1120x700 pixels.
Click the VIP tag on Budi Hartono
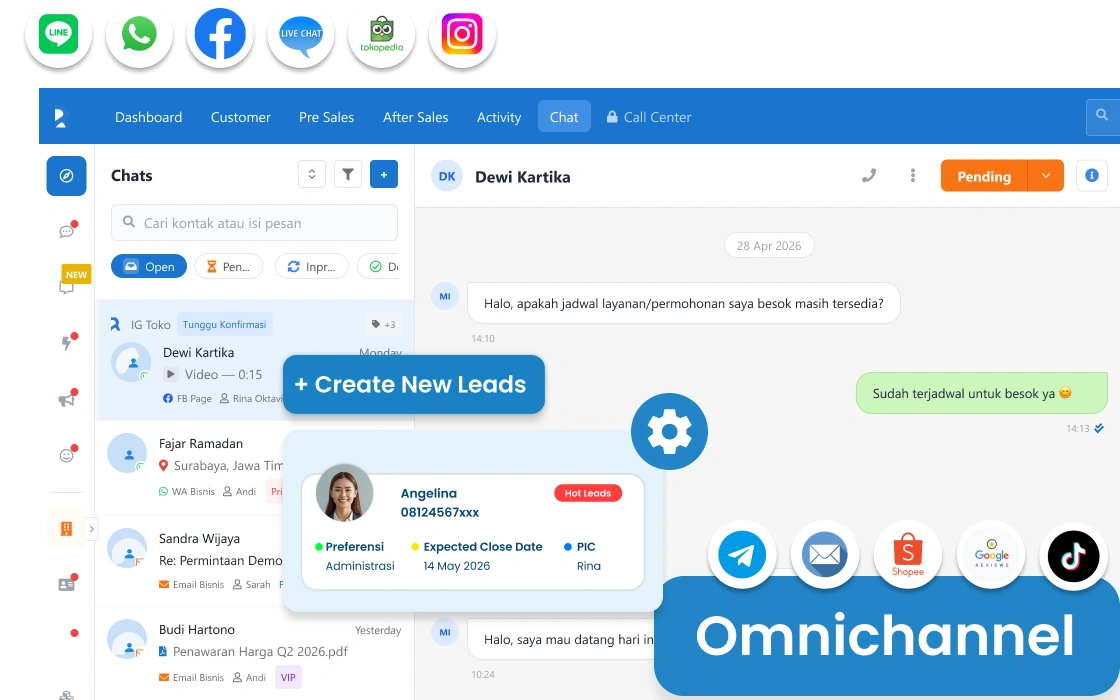[288, 677]
